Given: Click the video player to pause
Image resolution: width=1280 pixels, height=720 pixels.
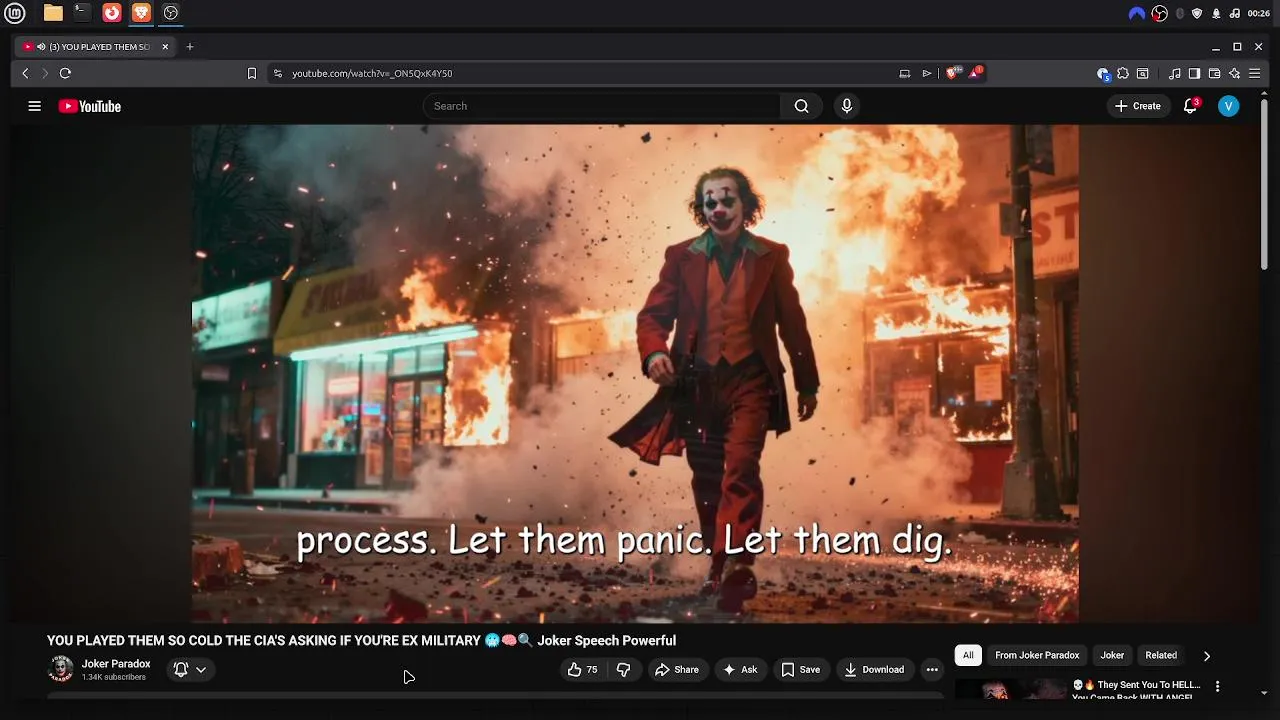Looking at the screenshot, I should 635,373.
